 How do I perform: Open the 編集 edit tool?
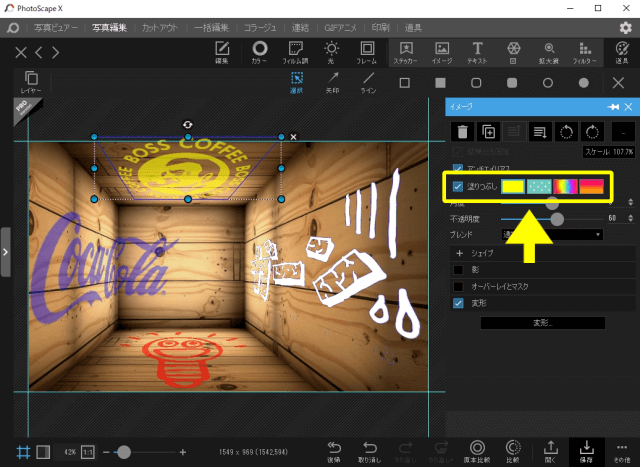click(222, 53)
